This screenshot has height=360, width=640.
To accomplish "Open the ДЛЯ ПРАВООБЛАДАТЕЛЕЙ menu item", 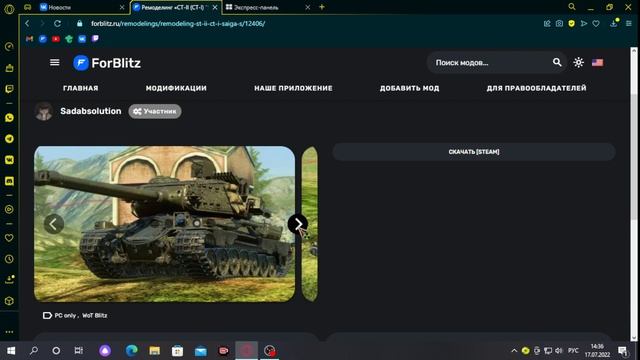I will click(536, 88).
